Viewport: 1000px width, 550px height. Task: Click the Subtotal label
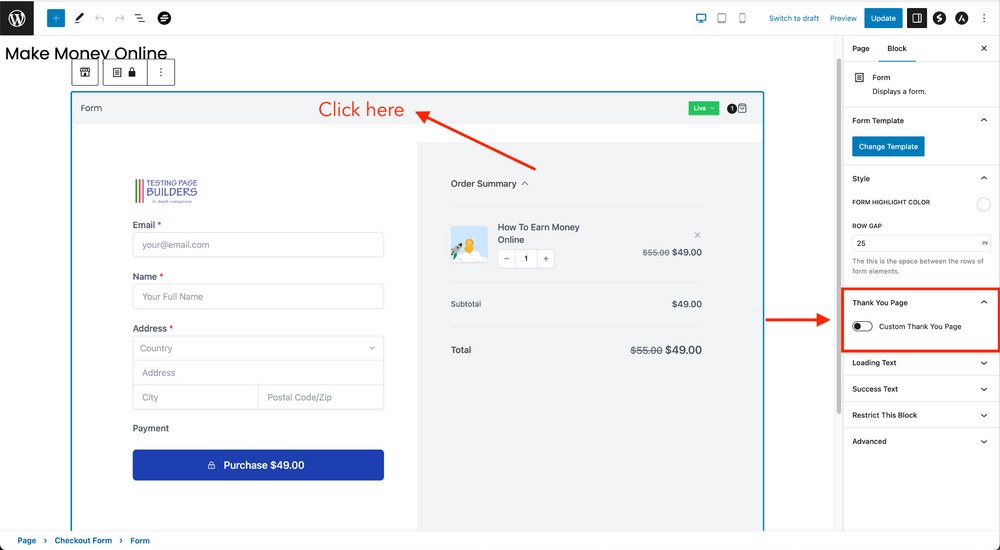pyautogui.click(x=466, y=304)
